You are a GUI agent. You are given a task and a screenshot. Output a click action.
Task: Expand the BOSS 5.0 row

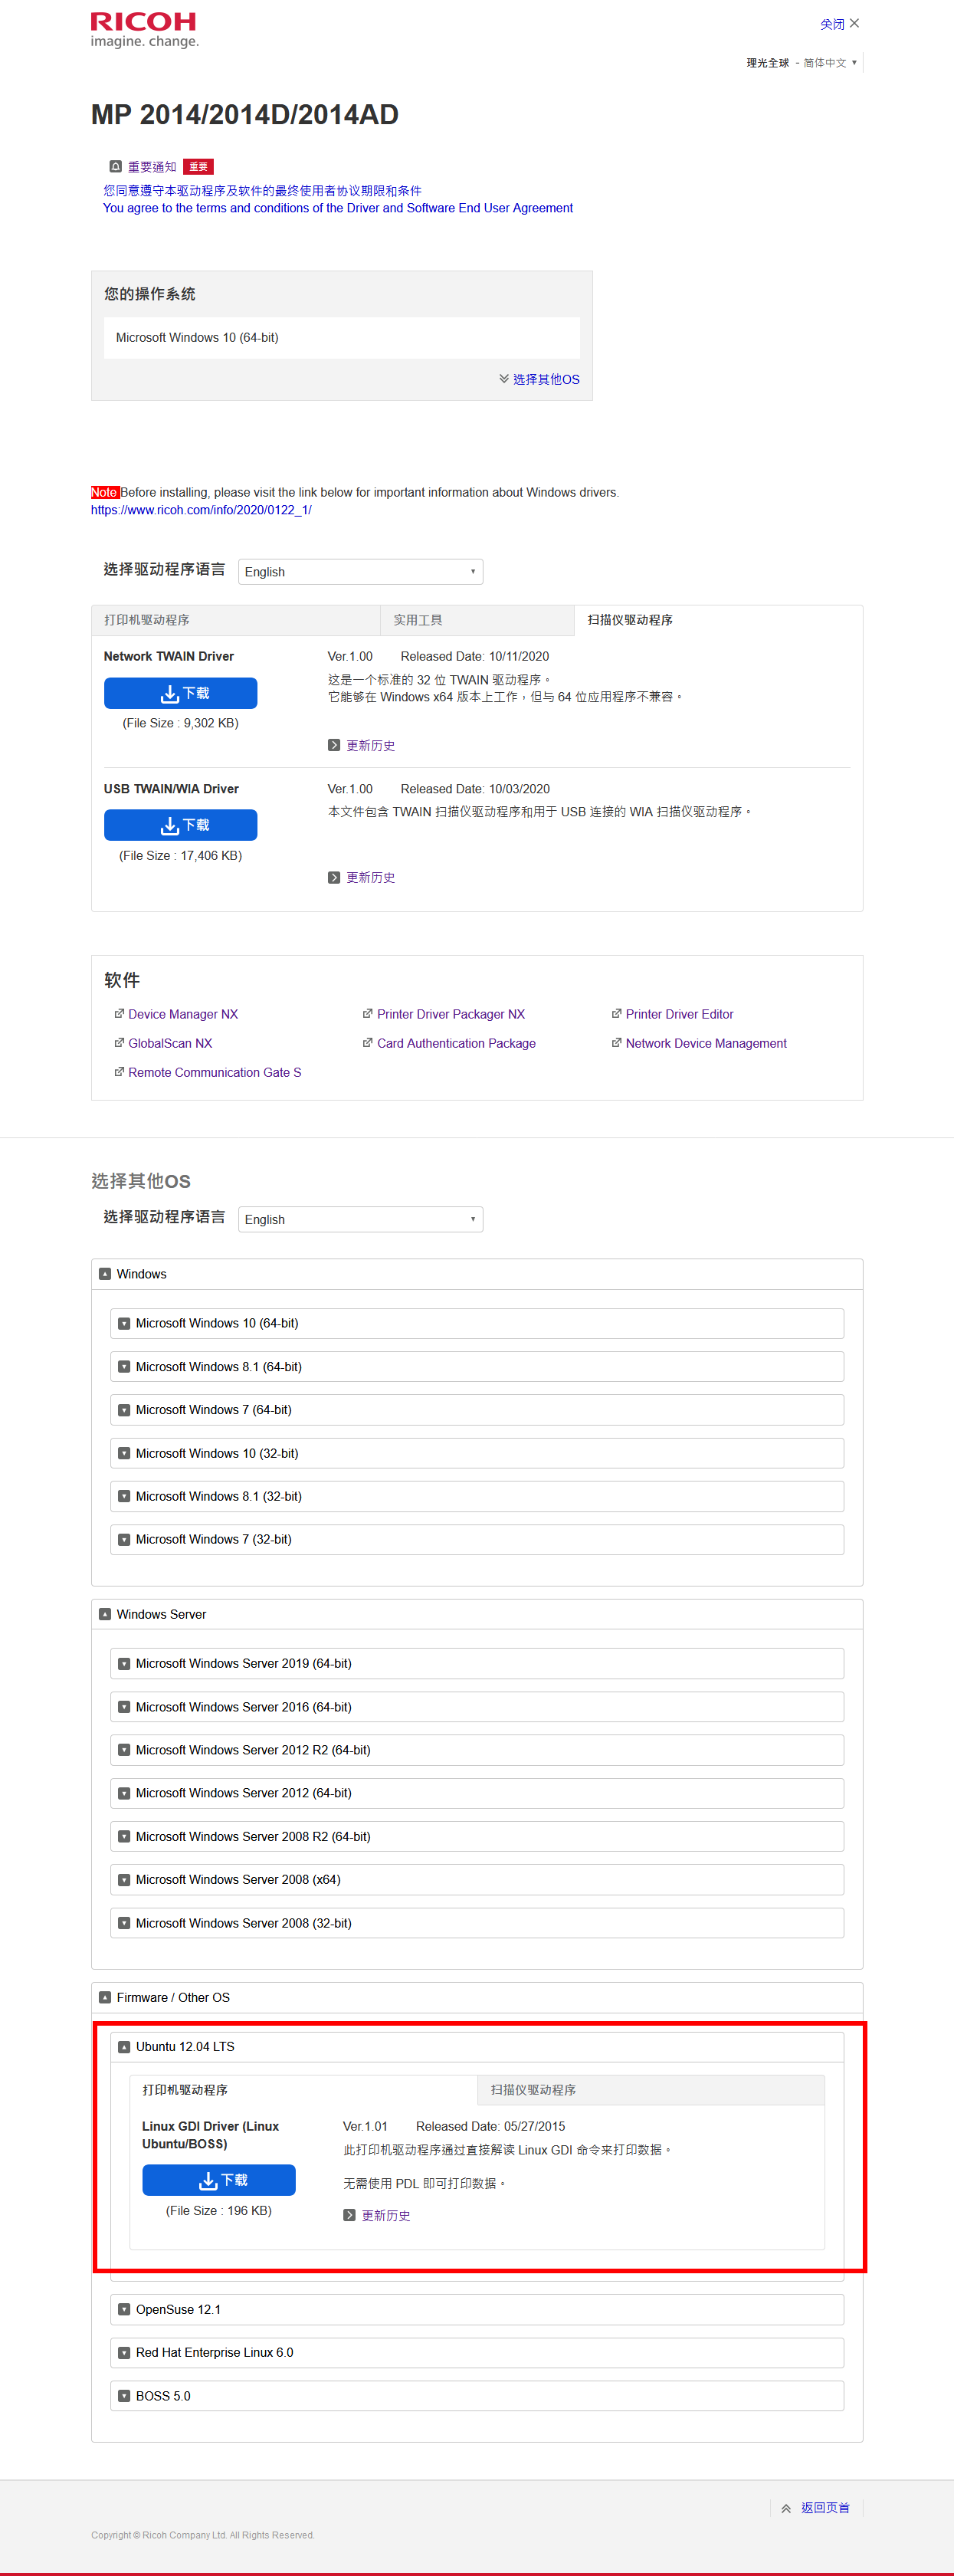click(477, 2396)
